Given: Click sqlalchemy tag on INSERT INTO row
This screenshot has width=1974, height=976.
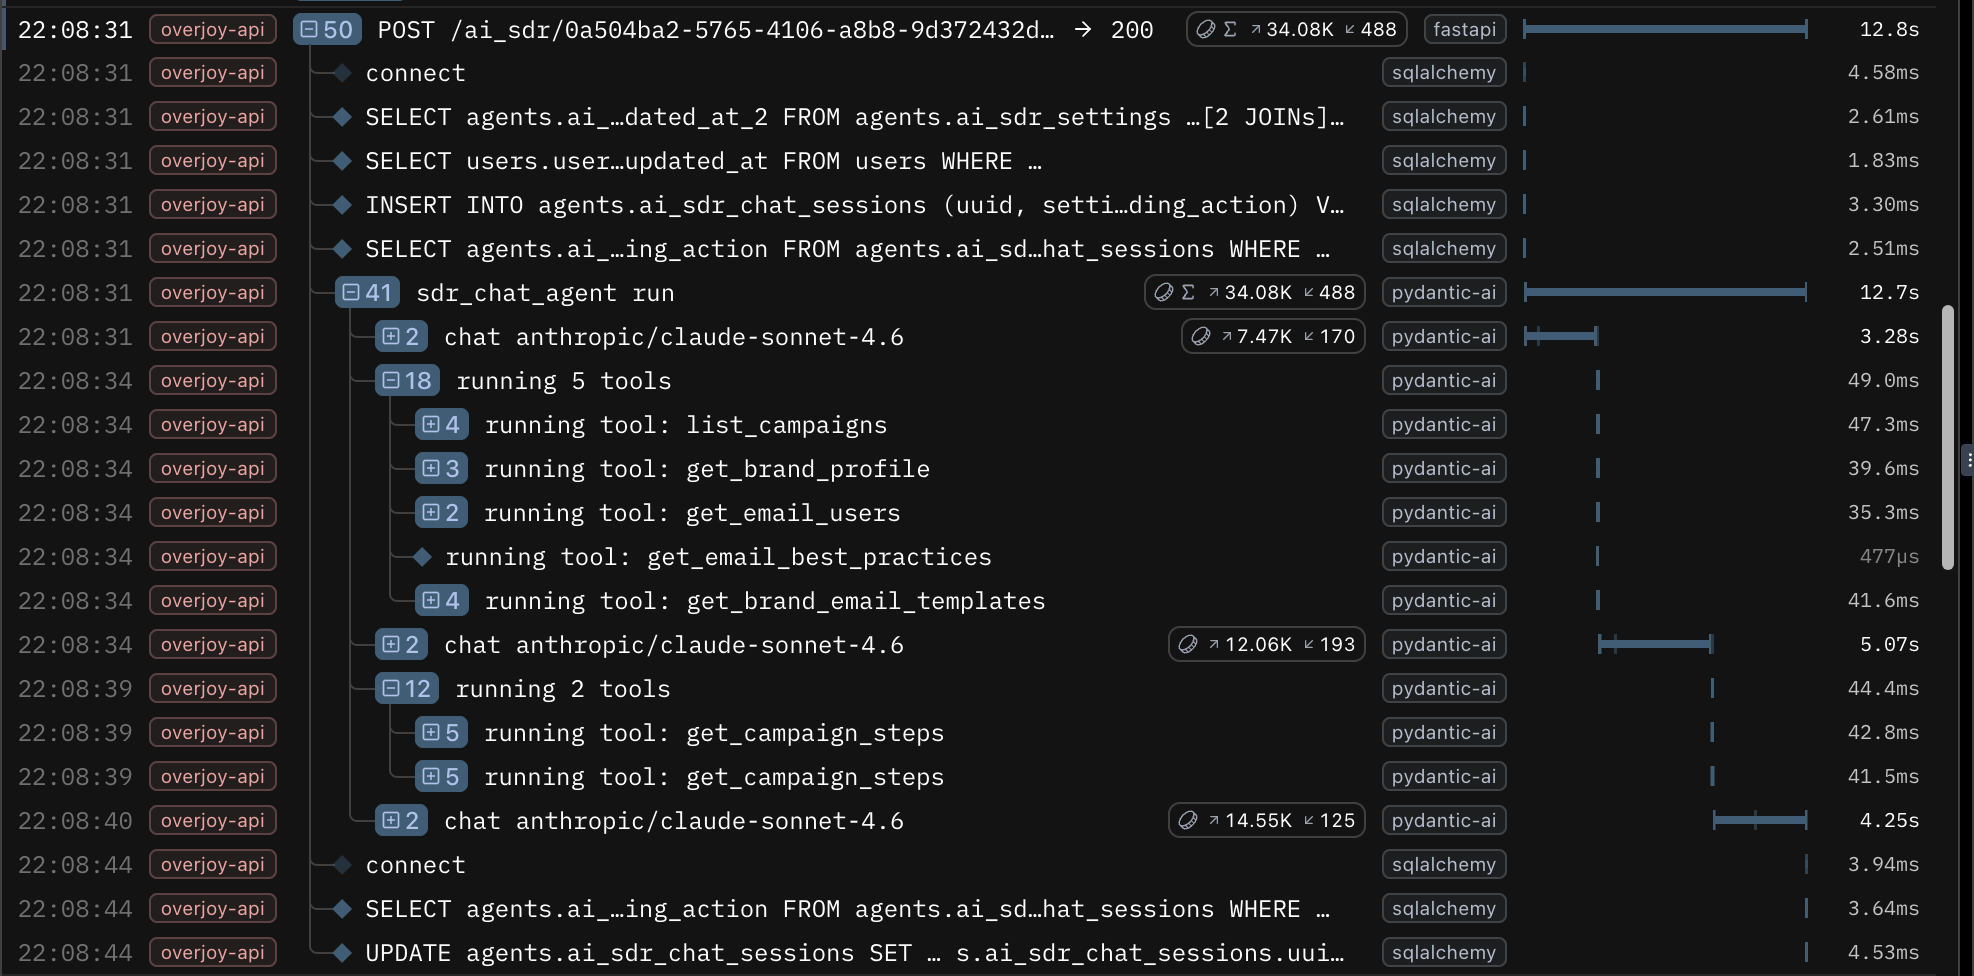Looking at the screenshot, I should 1444,205.
